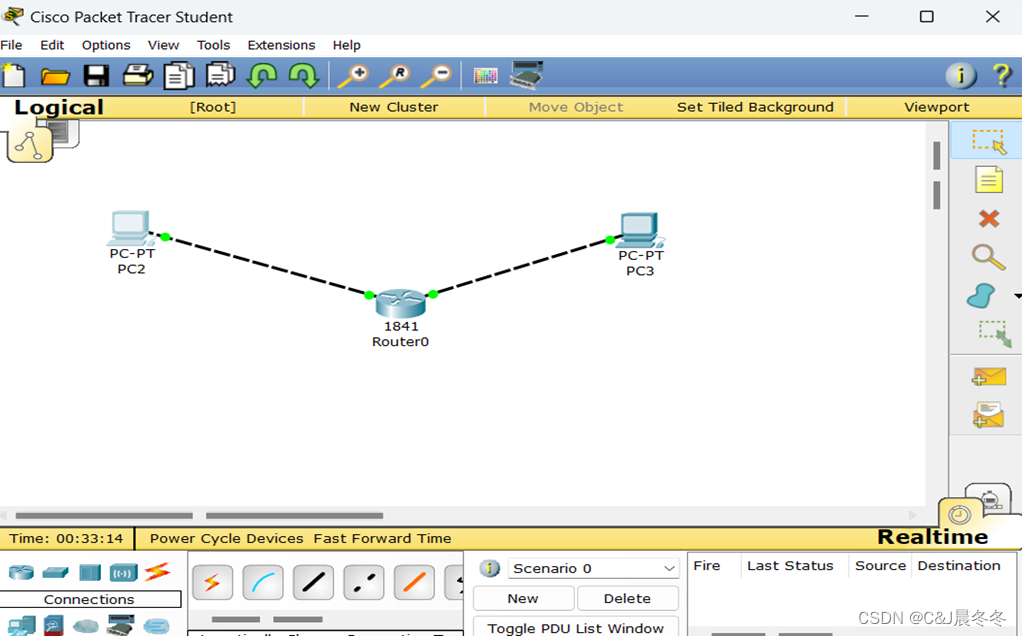Viewport: 1022px width, 636px height.
Task: Print using the printer icon
Action: (x=138, y=76)
